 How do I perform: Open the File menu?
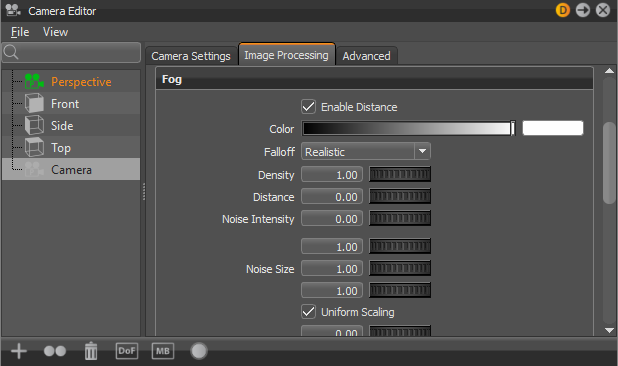pyautogui.click(x=20, y=32)
